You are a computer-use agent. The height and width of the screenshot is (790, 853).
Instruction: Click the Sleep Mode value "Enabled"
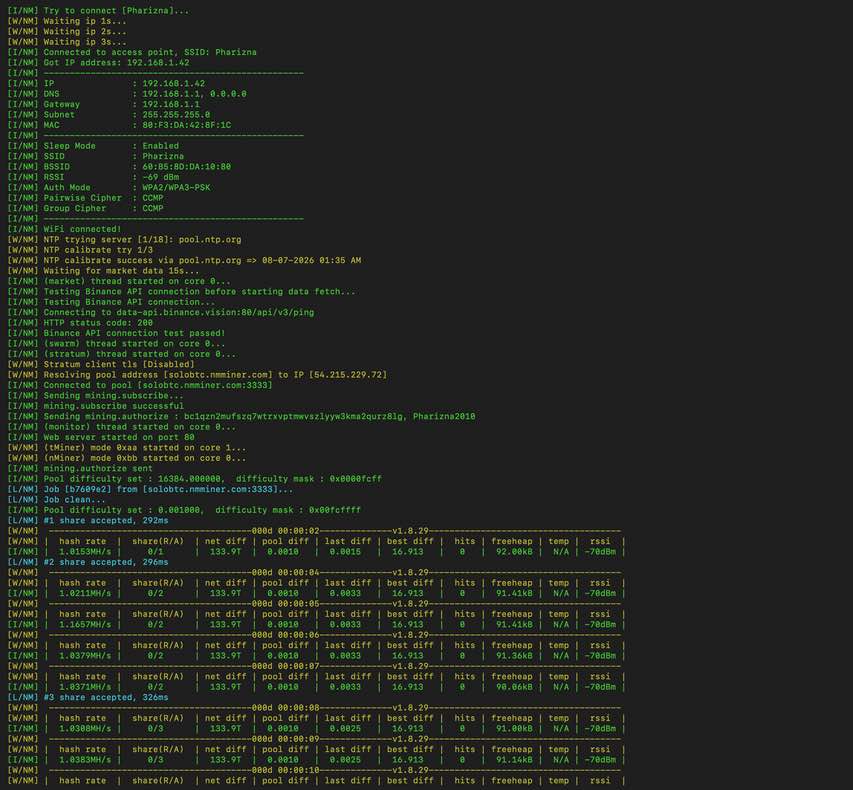tap(160, 146)
